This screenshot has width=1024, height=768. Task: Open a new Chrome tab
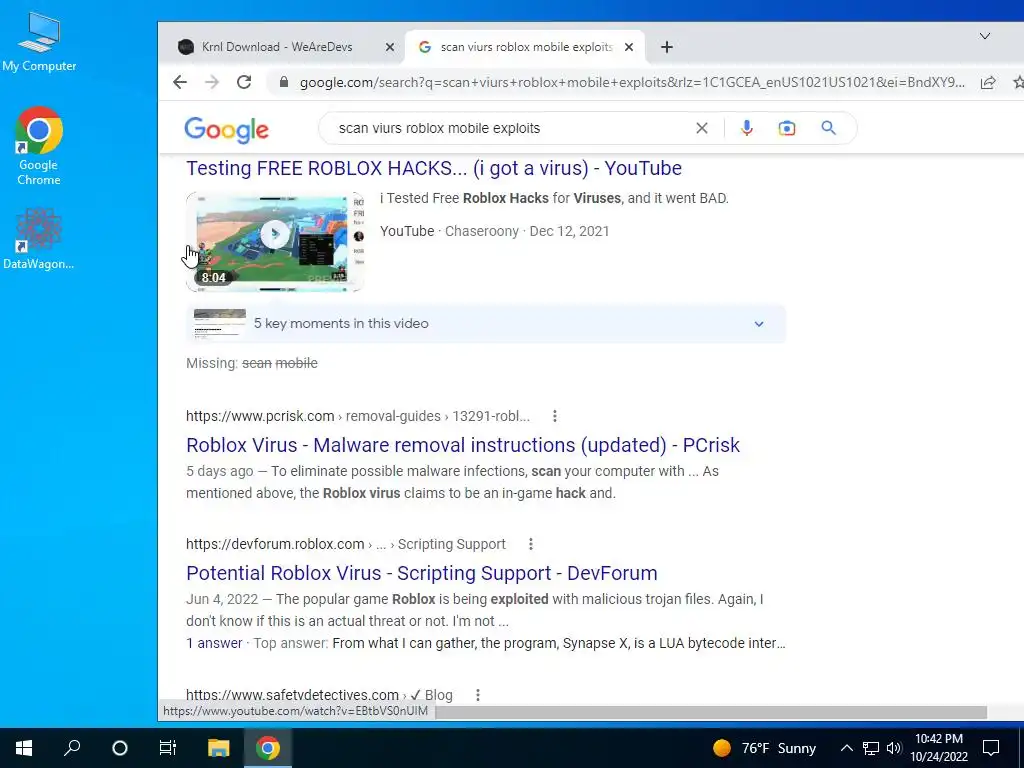pos(667,47)
